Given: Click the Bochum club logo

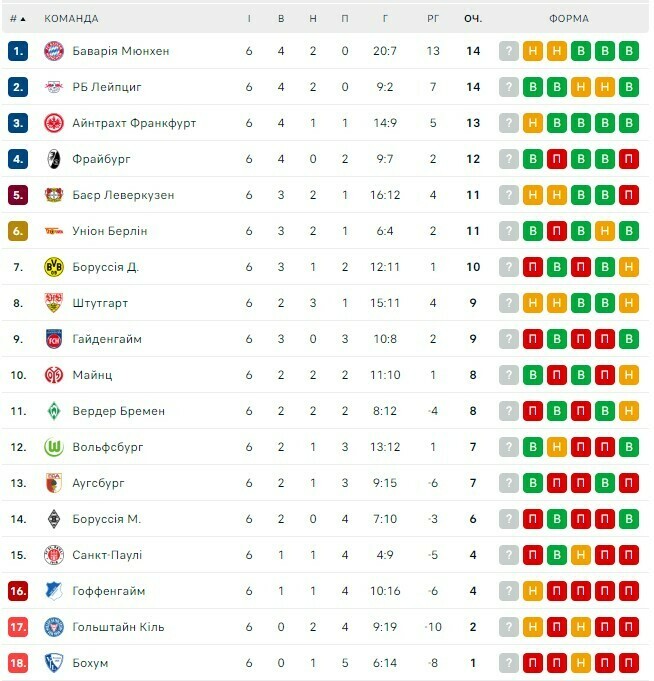Looking at the screenshot, I should 54,663.
